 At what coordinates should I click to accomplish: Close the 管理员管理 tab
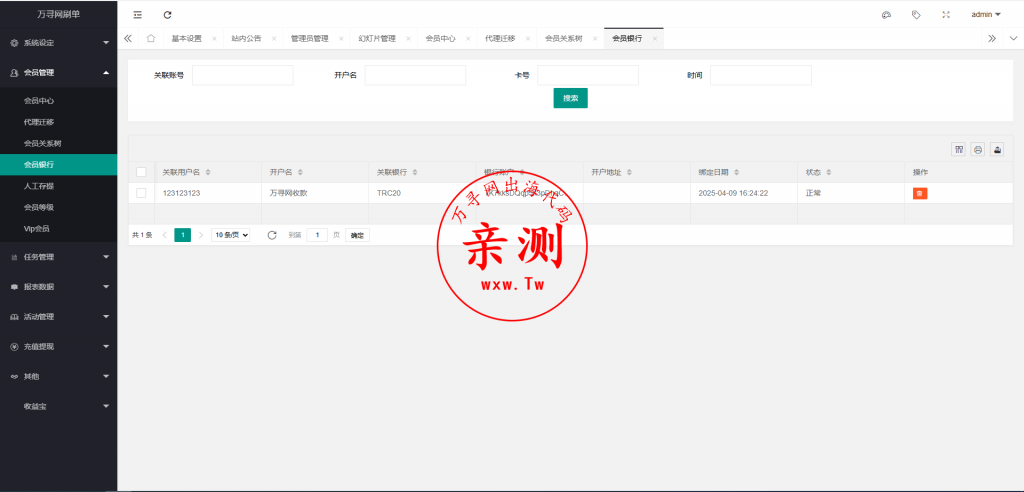tap(341, 39)
